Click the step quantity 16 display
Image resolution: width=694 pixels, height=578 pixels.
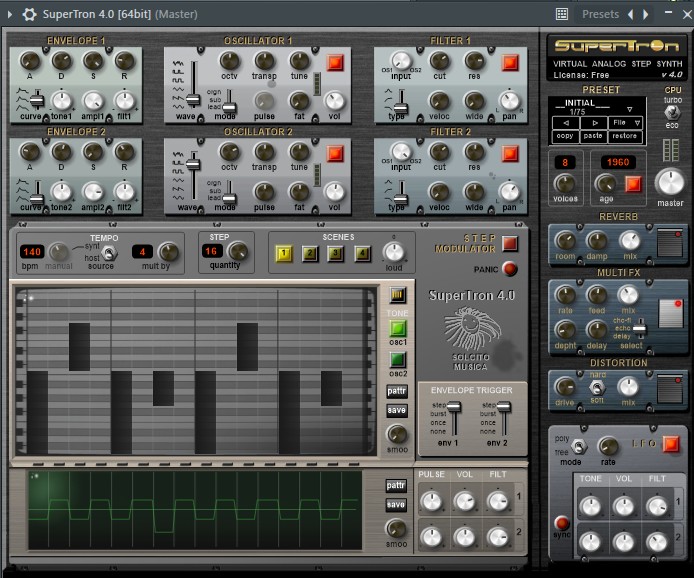click(x=211, y=251)
